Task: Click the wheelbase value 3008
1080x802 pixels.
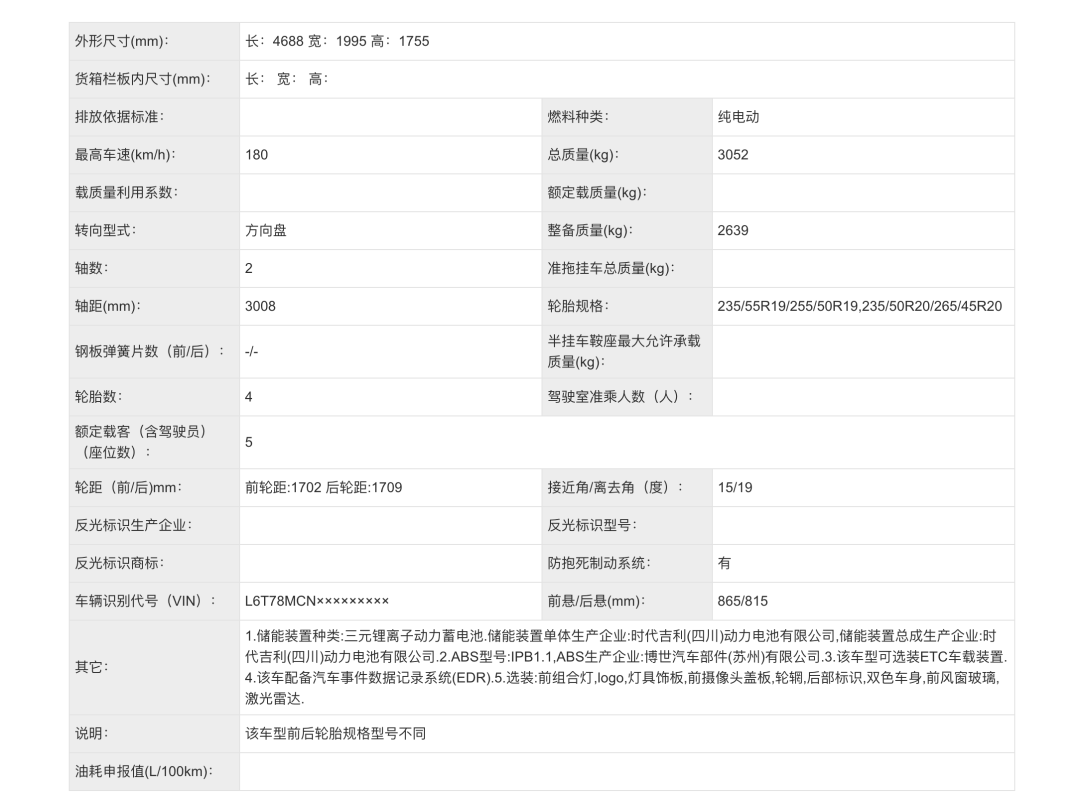Action: click(260, 306)
